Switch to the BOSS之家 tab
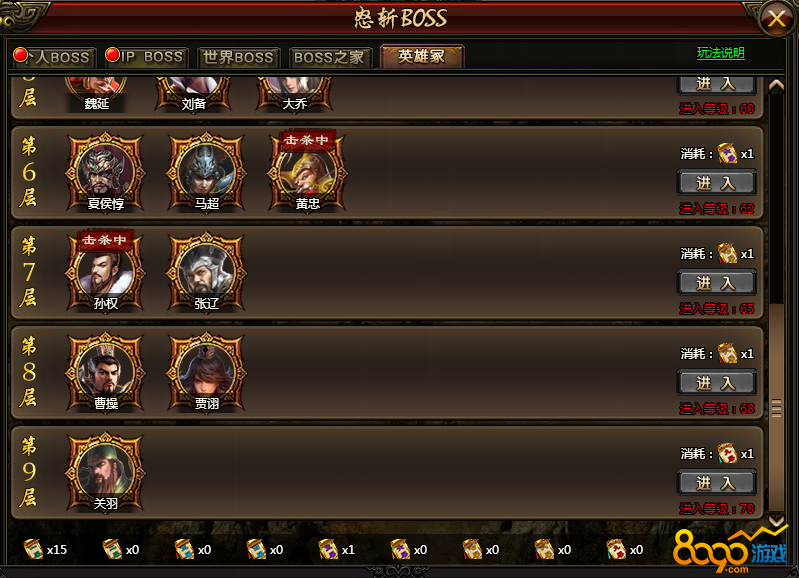This screenshot has height=578, width=799. point(330,57)
